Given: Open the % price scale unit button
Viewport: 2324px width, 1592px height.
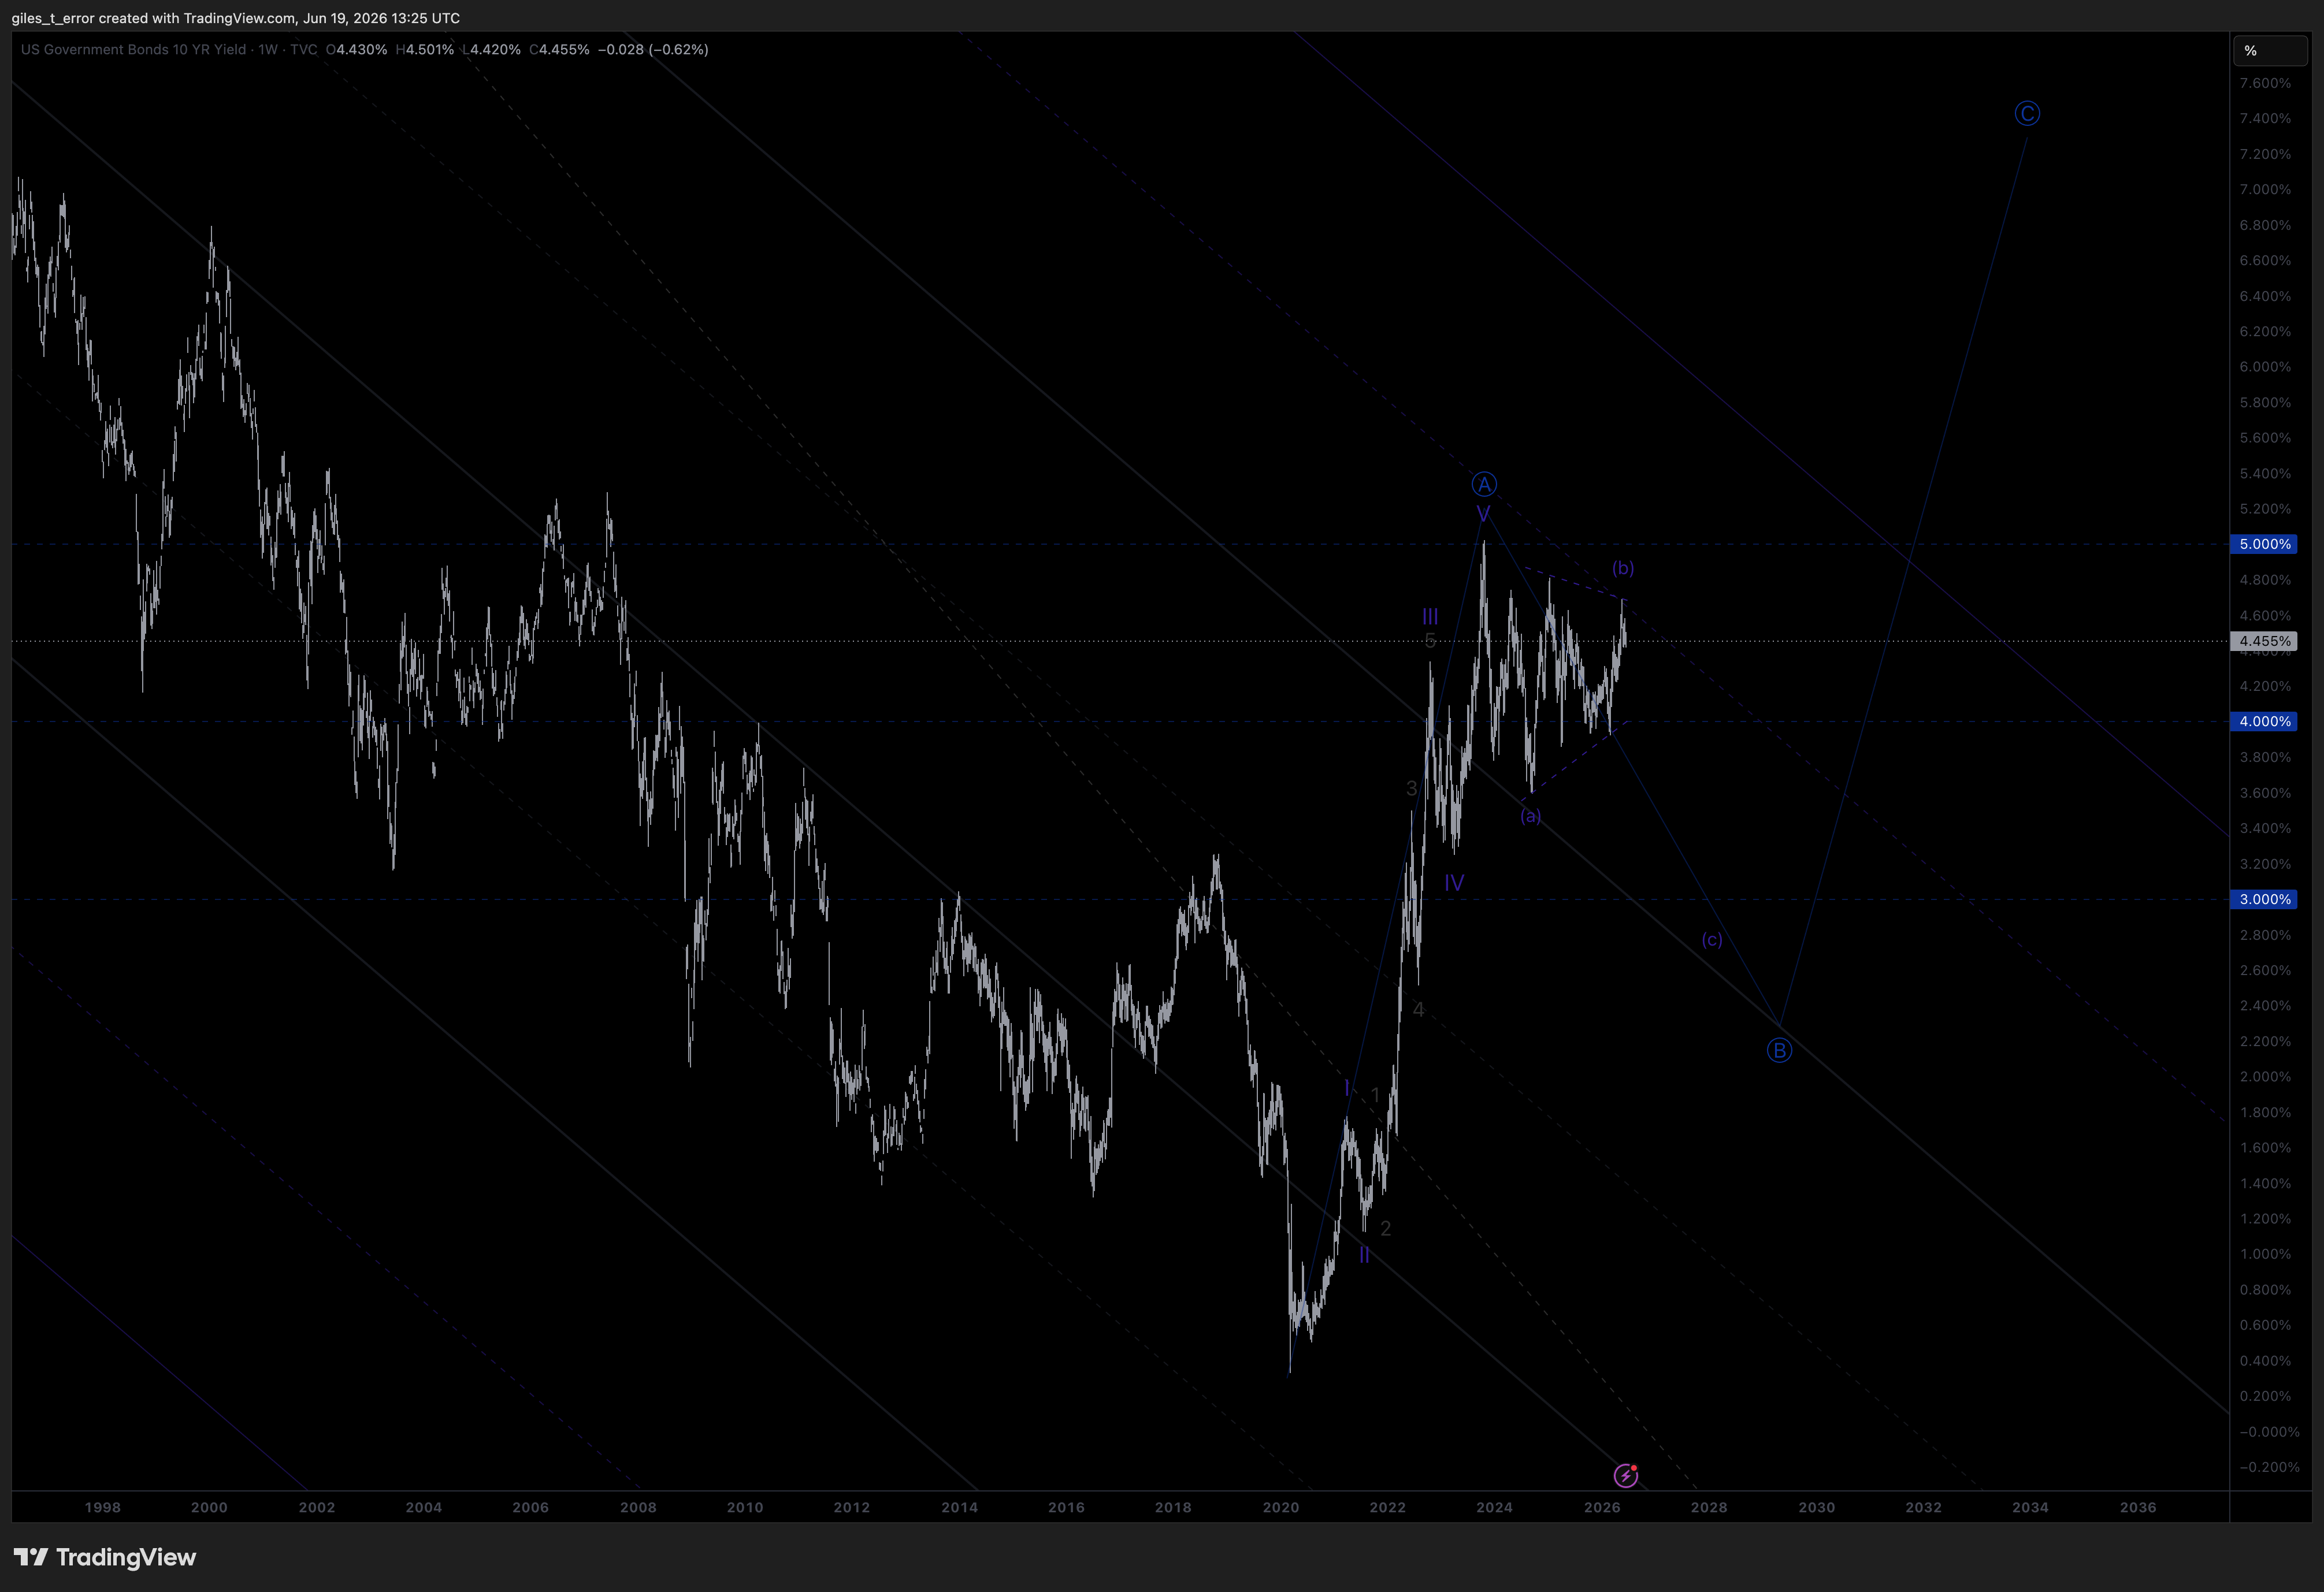Looking at the screenshot, I should click(x=2270, y=51).
